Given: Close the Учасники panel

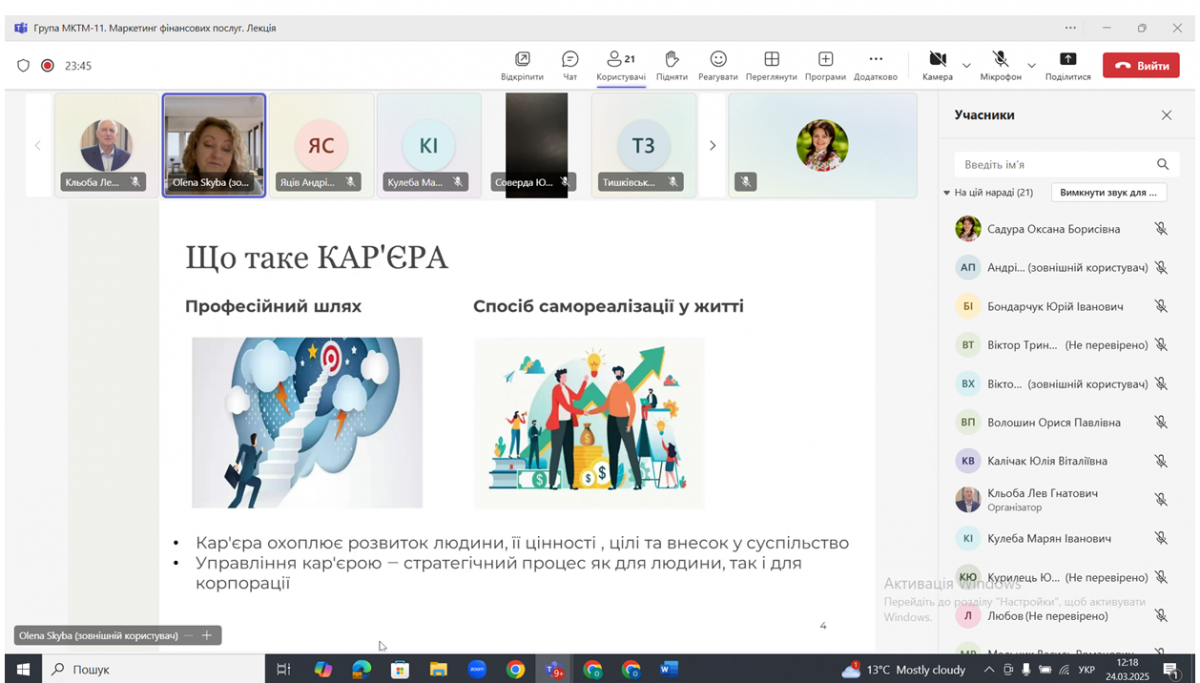Looking at the screenshot, I should click(1166, 115).
